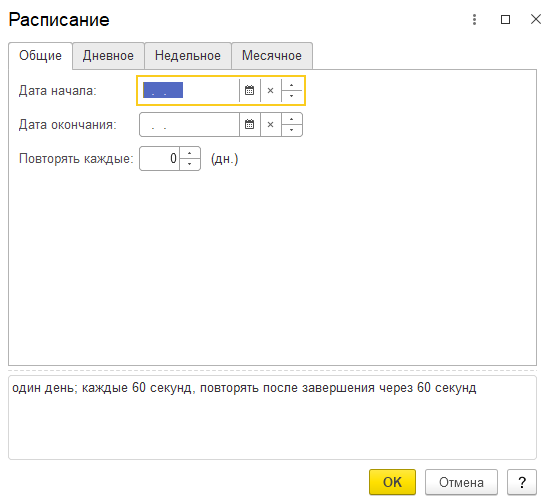Open calendar picker for Дата окончания
This screenshot has height=502, width=553.
pos(250,125)
